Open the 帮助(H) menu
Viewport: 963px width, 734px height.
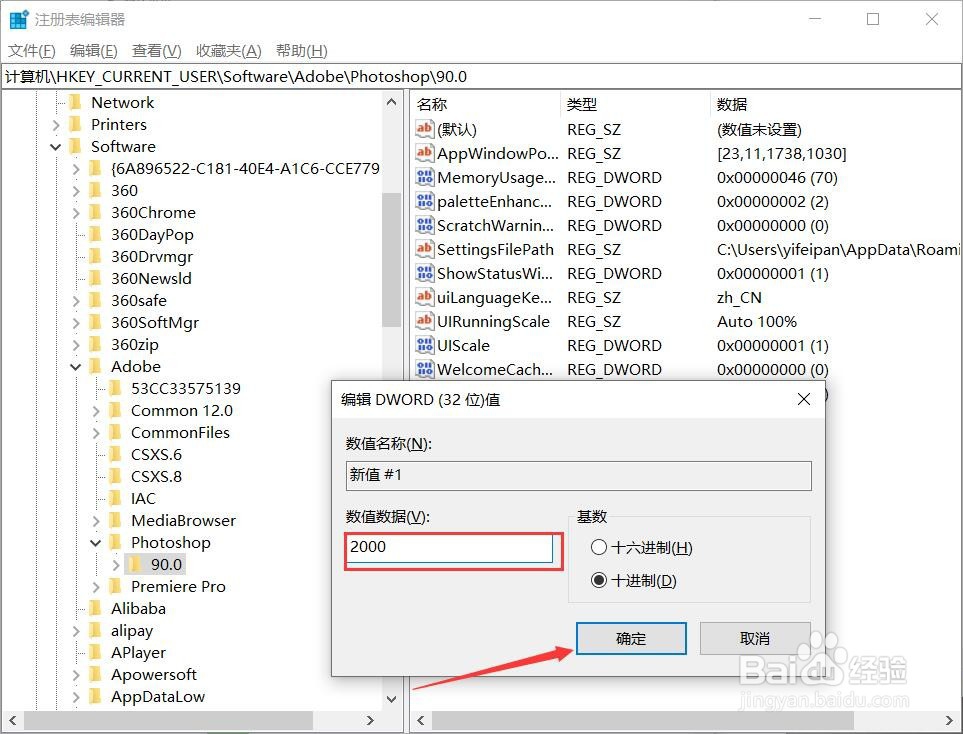tap(302, 50)
